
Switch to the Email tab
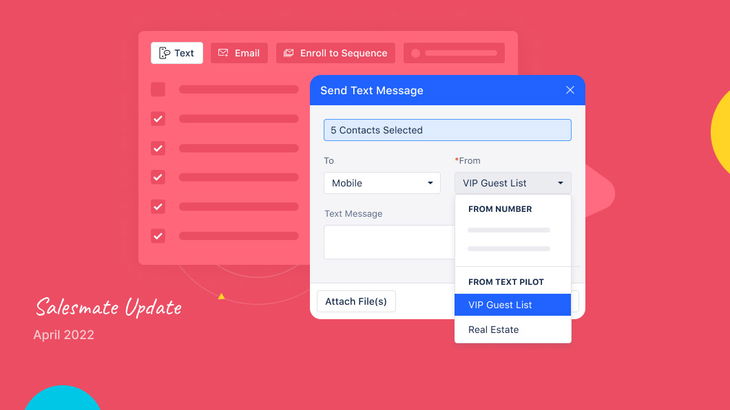click(239, 53)
